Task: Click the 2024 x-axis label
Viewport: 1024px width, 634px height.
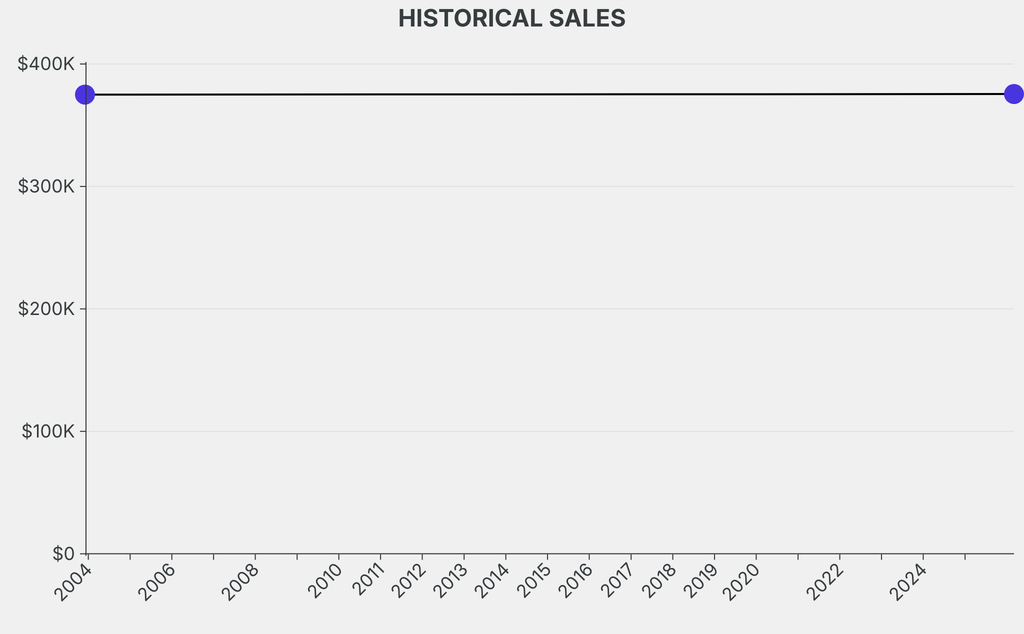Action: pos(908,582)
